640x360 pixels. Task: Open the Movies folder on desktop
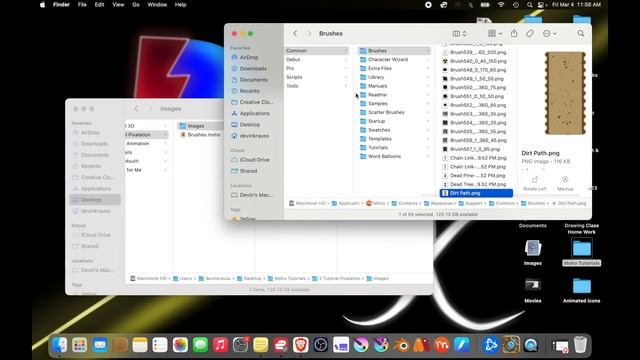click(533, 289)
